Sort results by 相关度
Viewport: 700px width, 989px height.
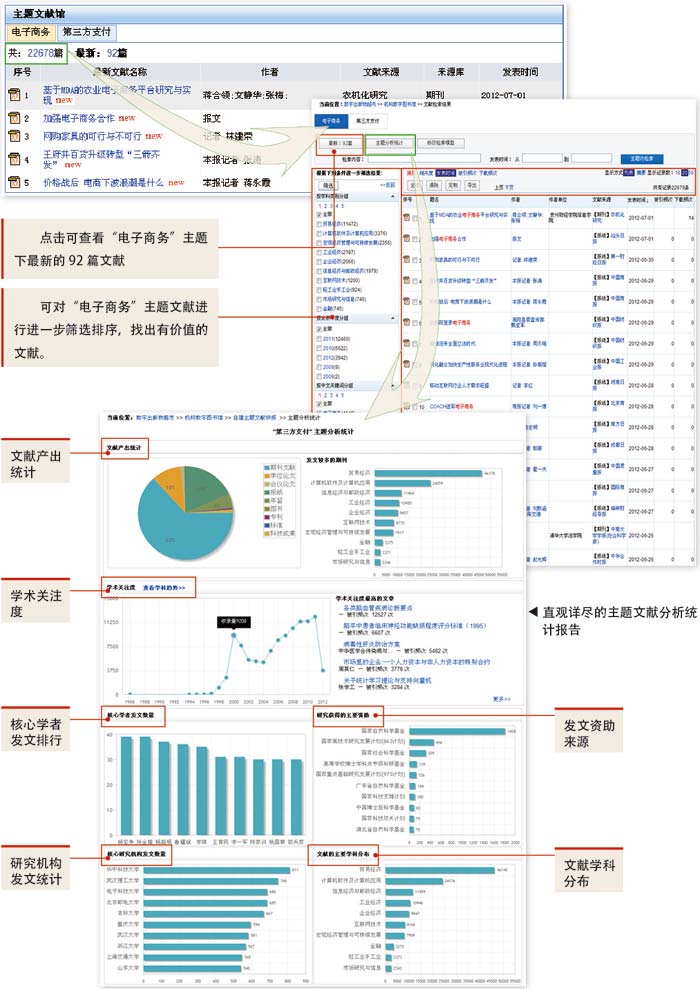coord(426,173)
